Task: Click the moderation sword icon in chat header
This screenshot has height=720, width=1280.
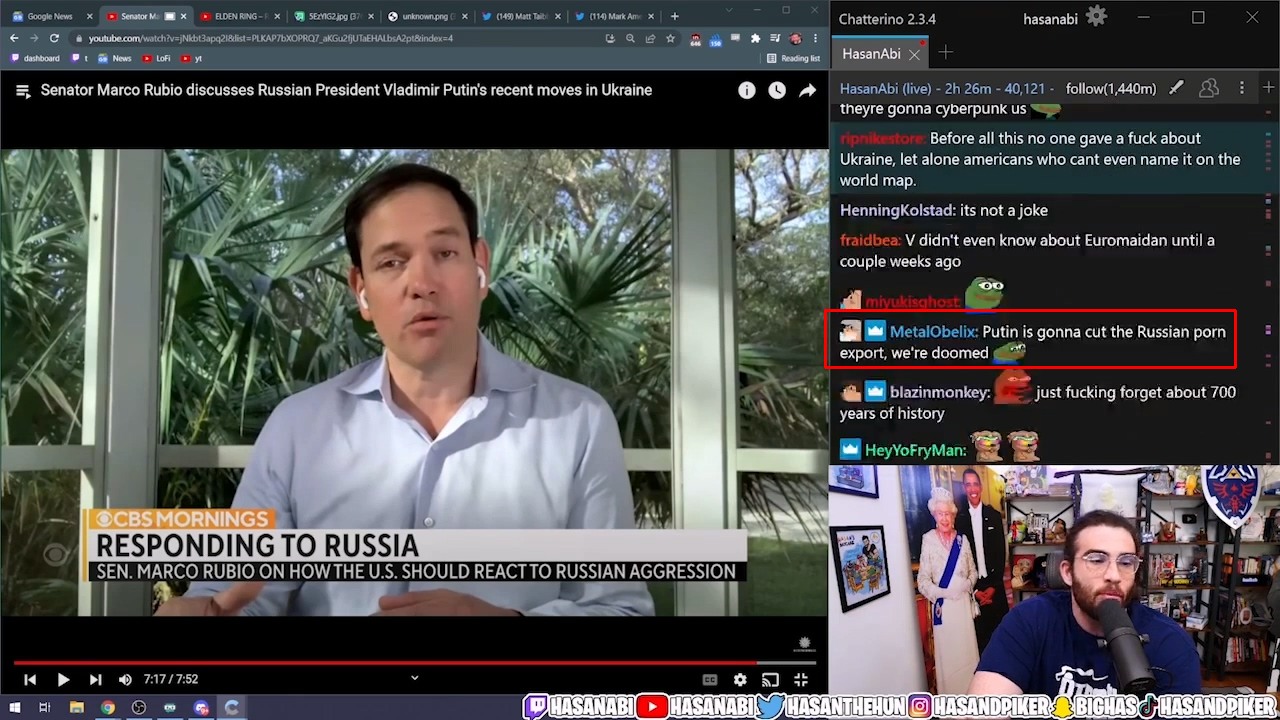Action: [x=1176, y=88]
